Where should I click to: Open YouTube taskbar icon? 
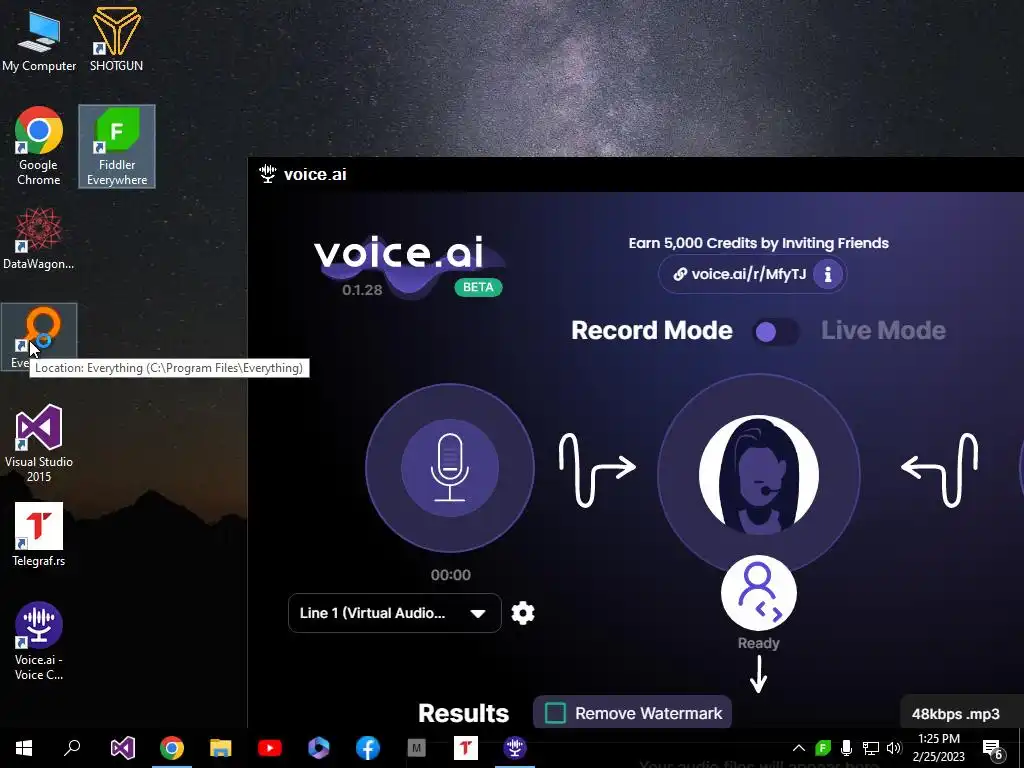pyautogui.click(x=270, y=748)
